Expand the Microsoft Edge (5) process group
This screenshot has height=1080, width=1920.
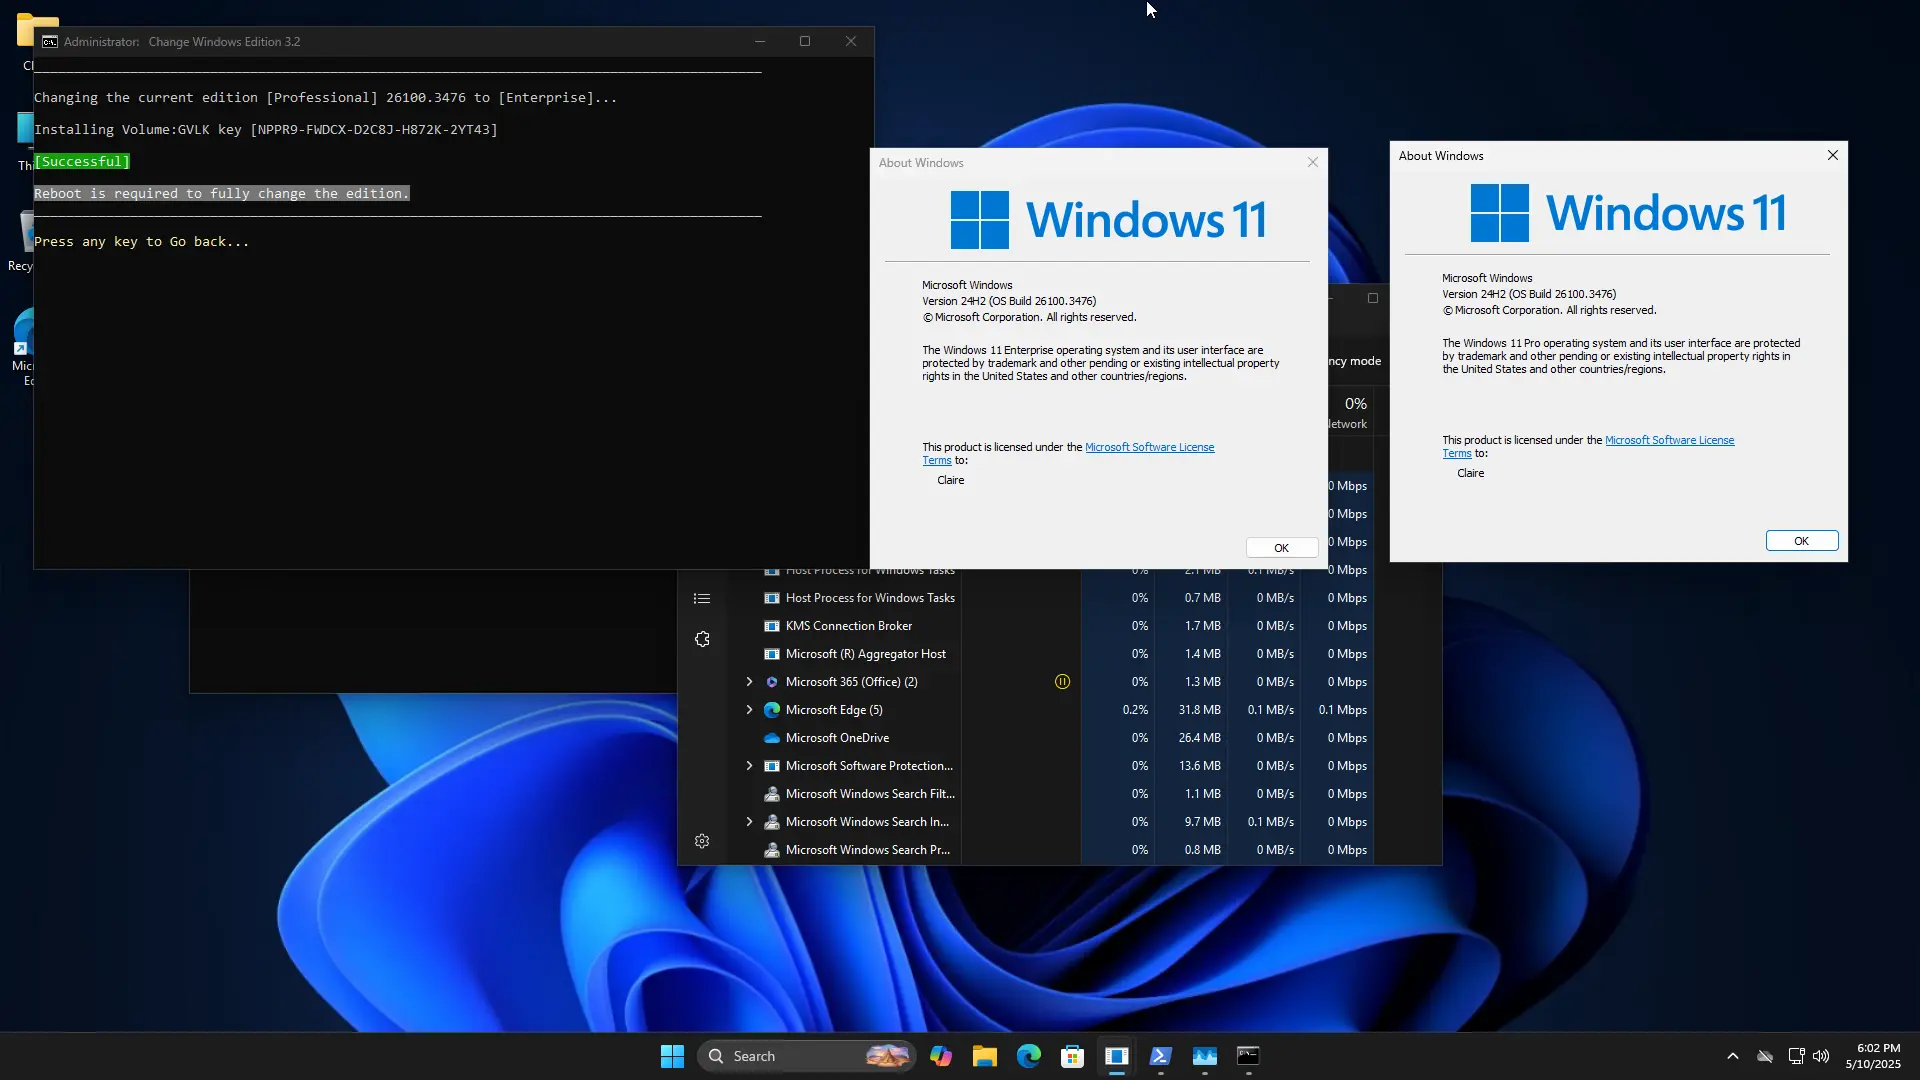point(749,710)
